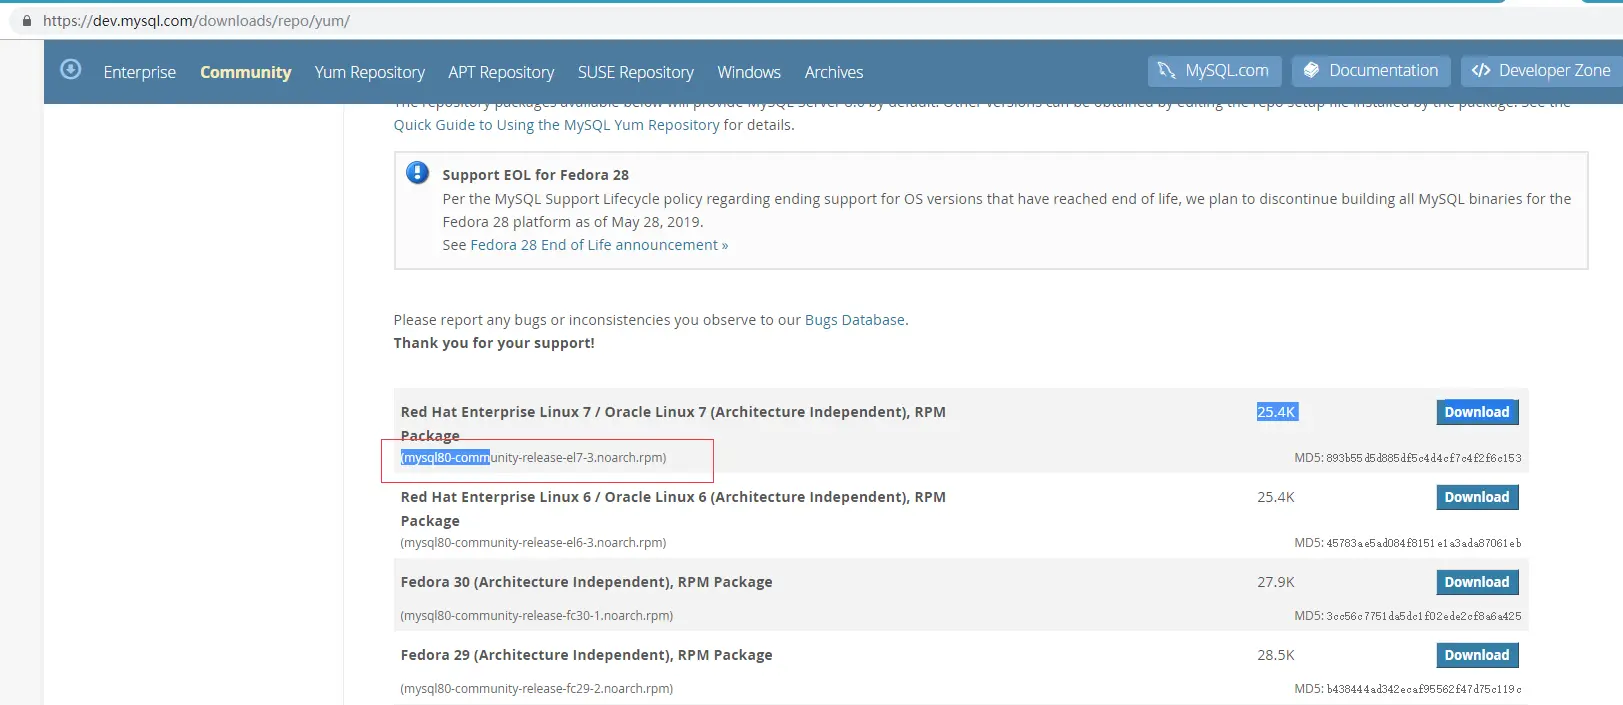Image resolution: width=1623 pixels, height=705 pixels.
Task: Click Red Hat Enterprise Linux 6 package title
Action: pyautogui.click(x=673, y=508)
